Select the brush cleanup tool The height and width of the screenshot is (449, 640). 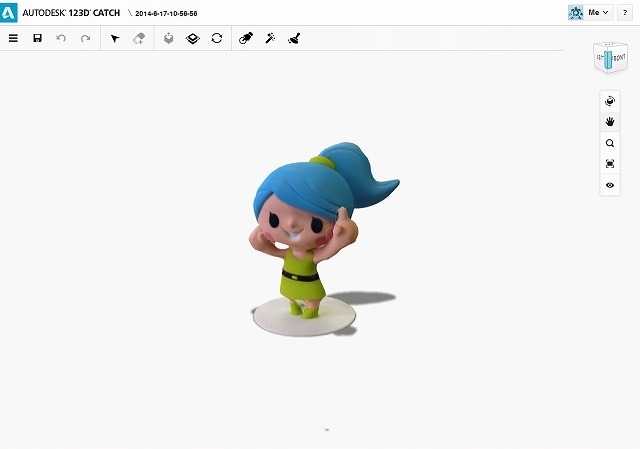point(294,38)
